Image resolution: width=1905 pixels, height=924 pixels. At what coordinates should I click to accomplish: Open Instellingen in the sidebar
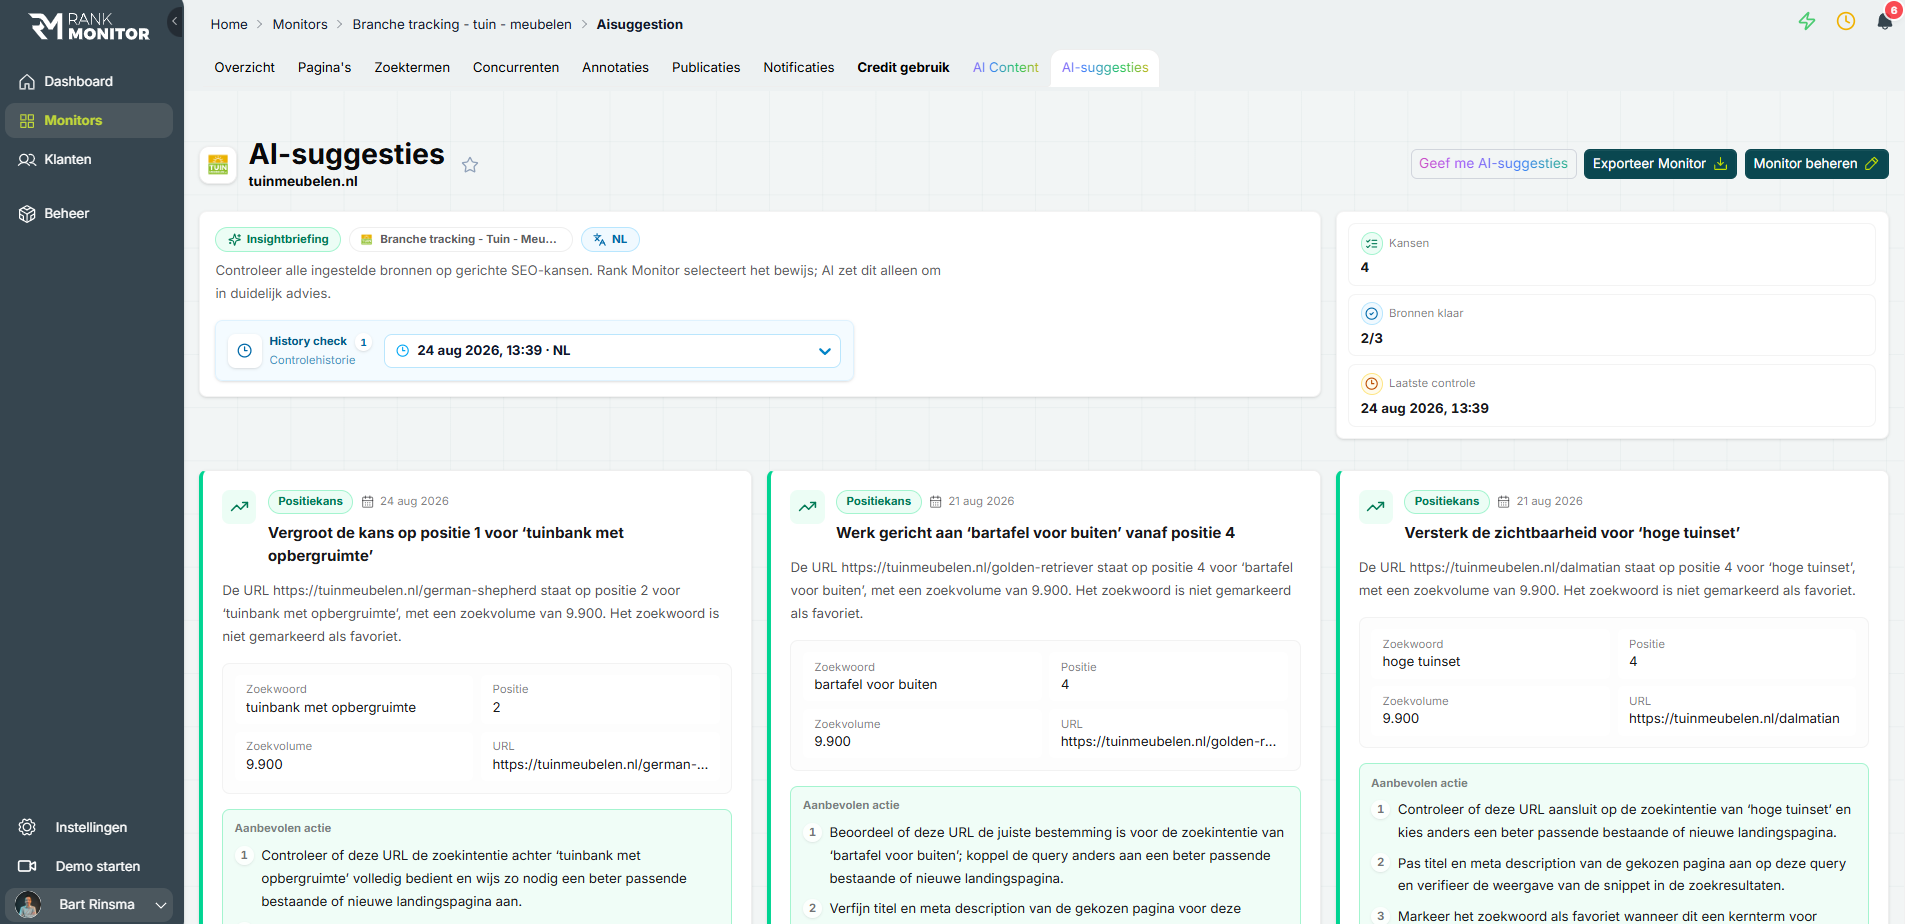pyautogui.click(x=88, y=827)
